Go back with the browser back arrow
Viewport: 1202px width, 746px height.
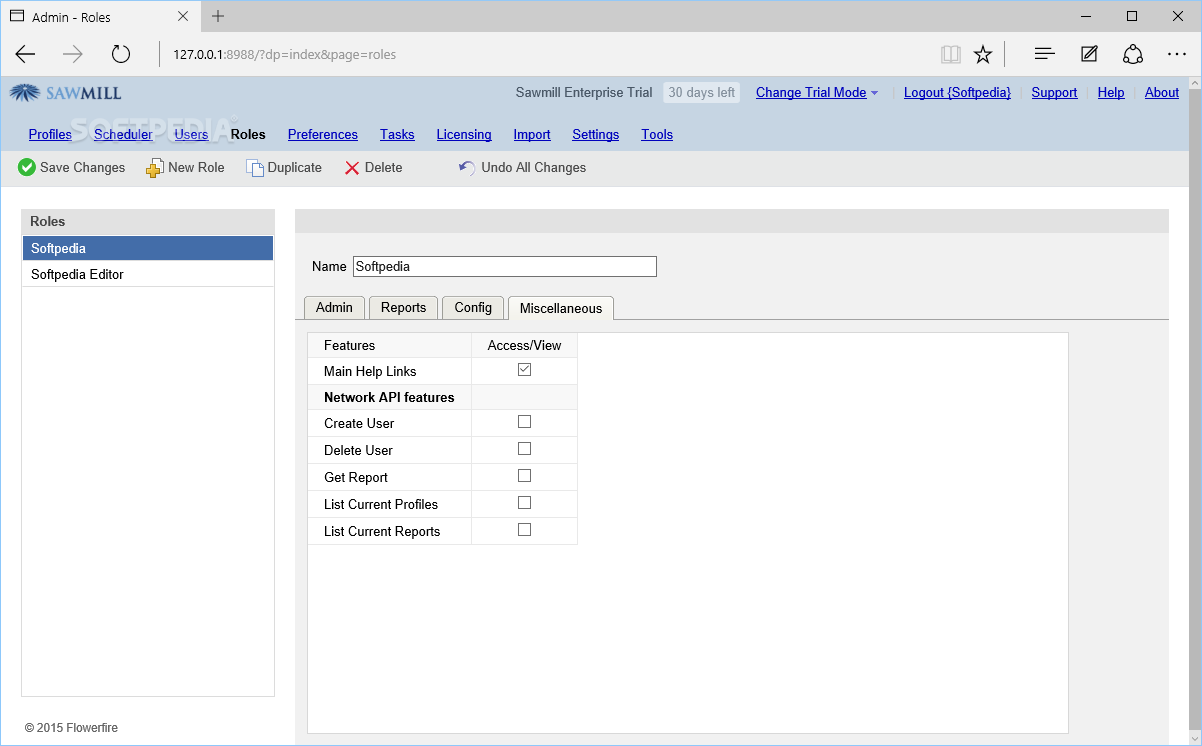point(25,54)
